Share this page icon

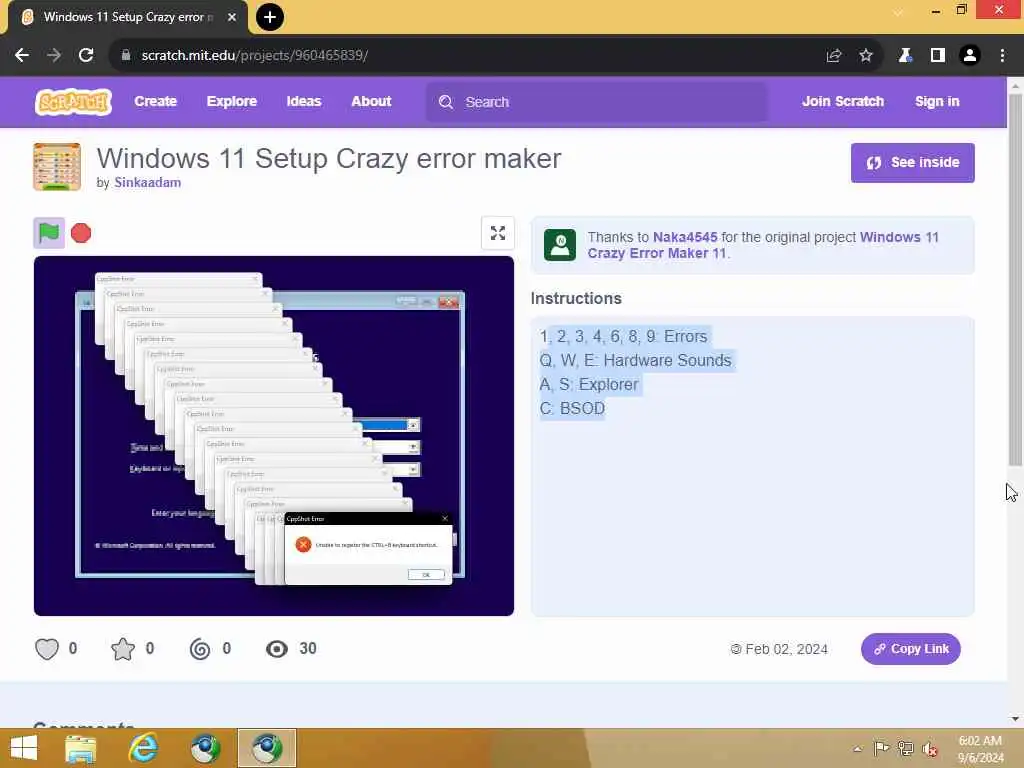[x=833, y=56]
